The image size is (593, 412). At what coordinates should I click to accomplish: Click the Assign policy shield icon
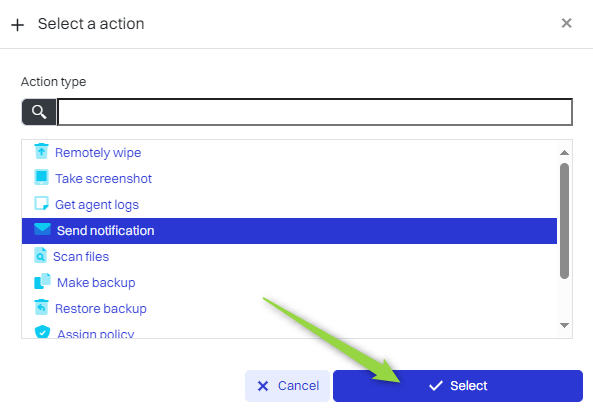(x=42, y=331)
